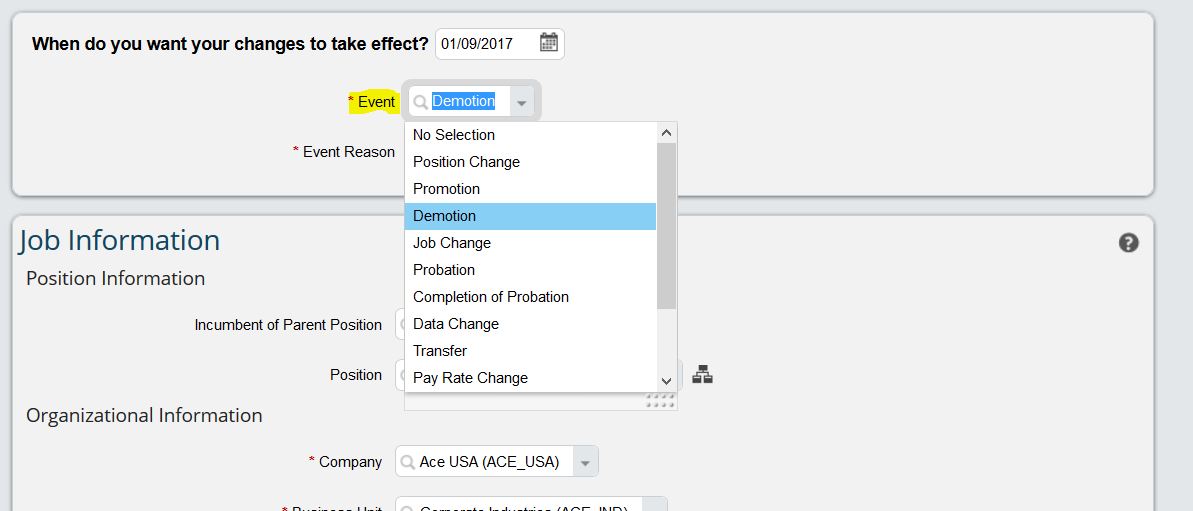Click the search icon in the Event field
1193x511 pixels.
click(x=420, y=102)
